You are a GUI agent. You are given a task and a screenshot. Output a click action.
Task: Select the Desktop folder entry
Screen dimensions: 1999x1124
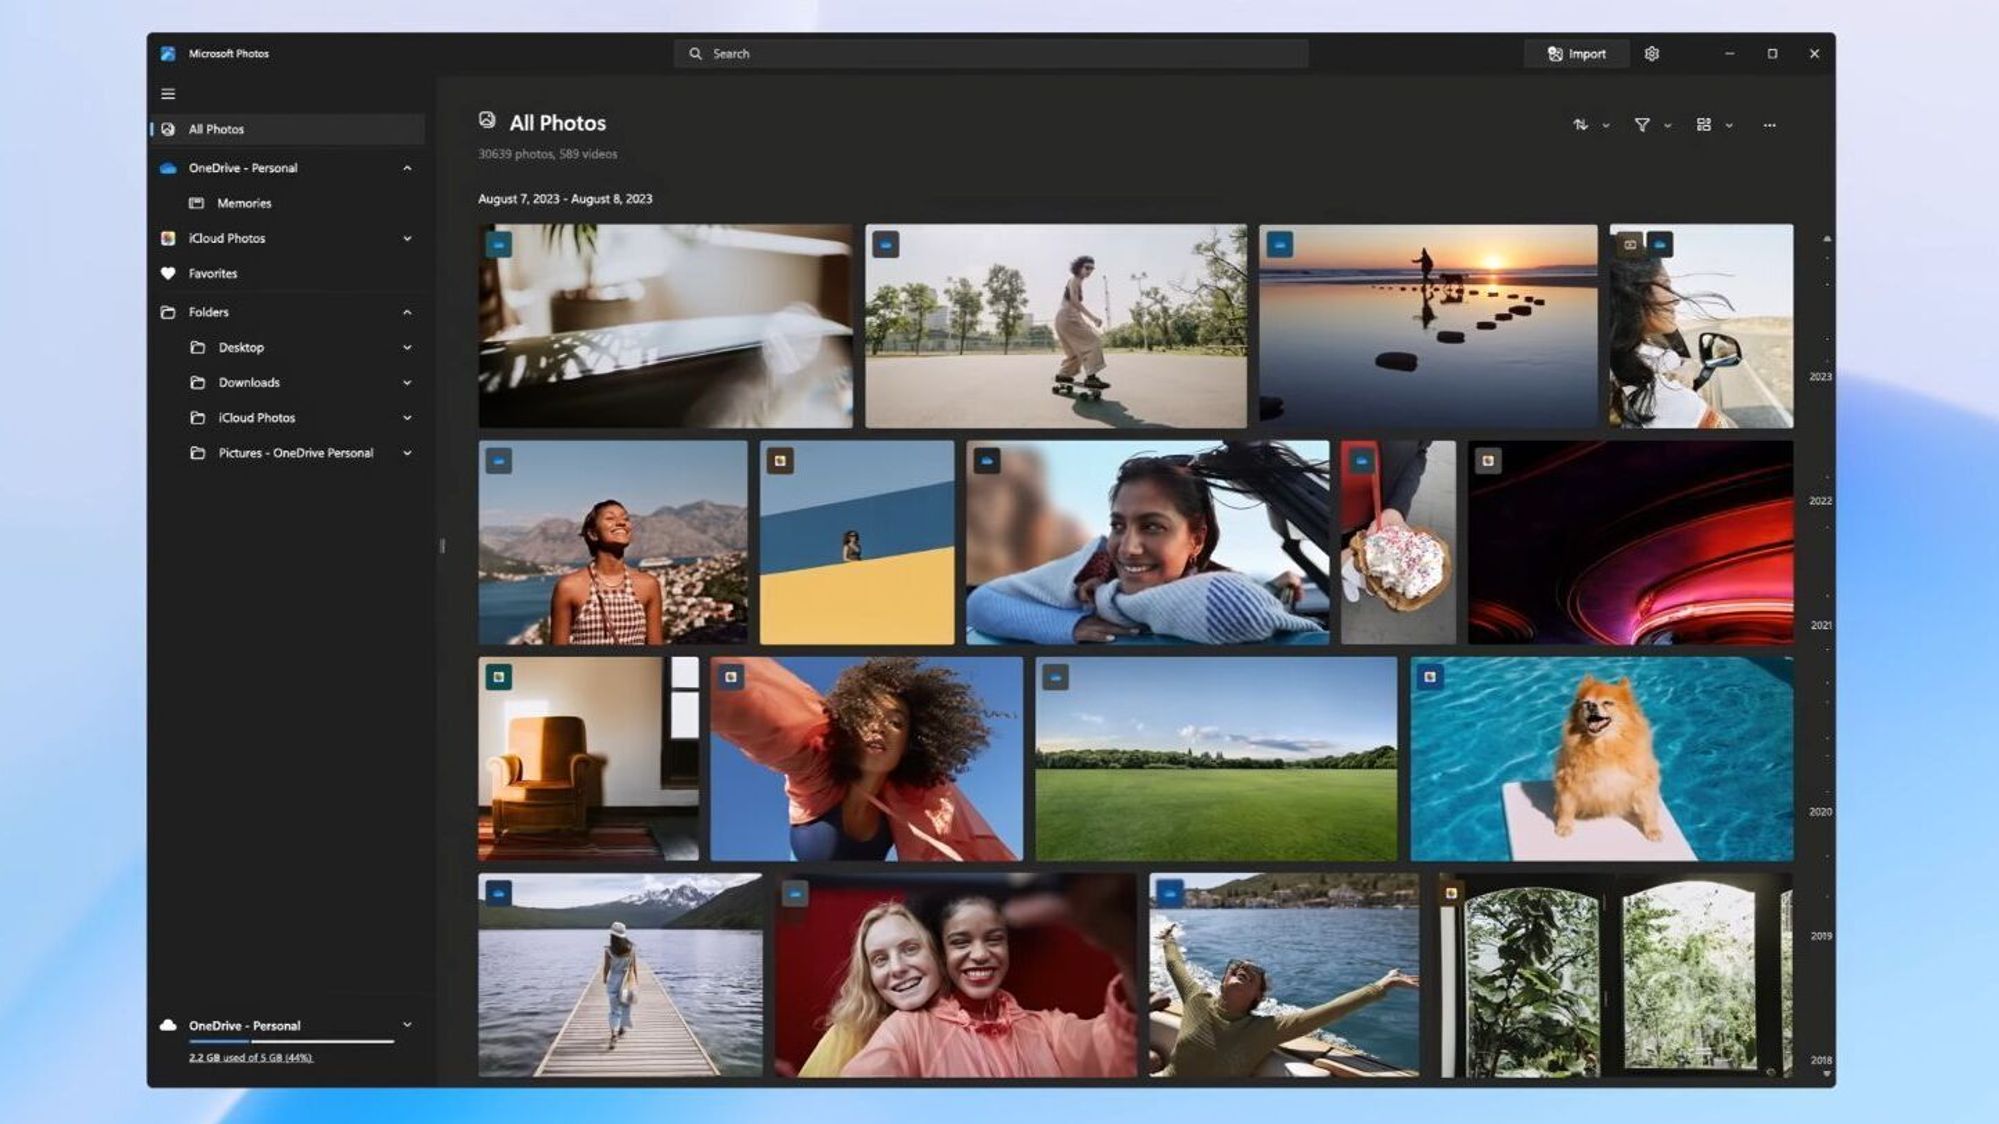tap(288, 347)
